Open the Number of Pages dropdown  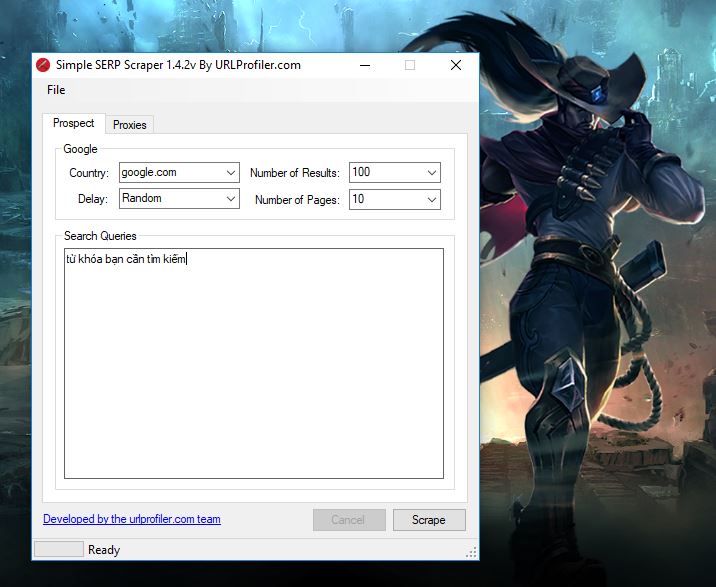coord(395,199)
